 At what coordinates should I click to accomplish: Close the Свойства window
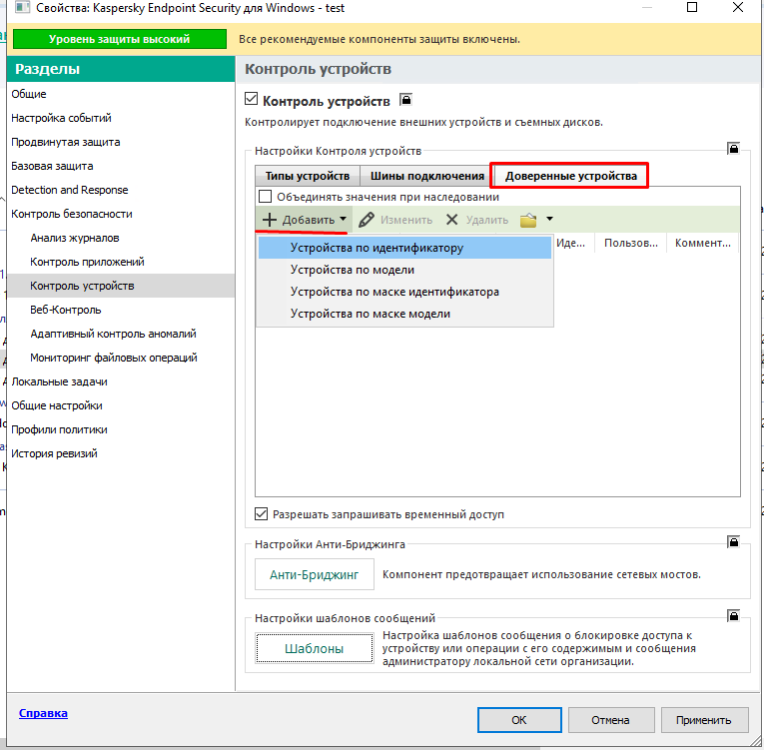tap(738, 7)
